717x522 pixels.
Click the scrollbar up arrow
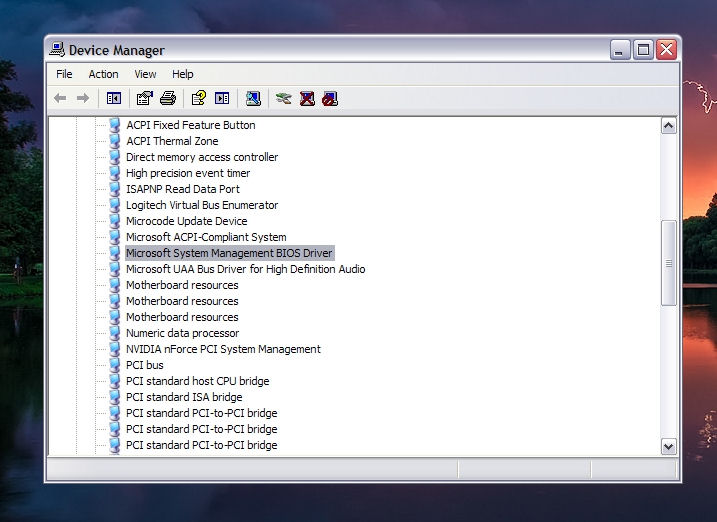click(669, 126)
